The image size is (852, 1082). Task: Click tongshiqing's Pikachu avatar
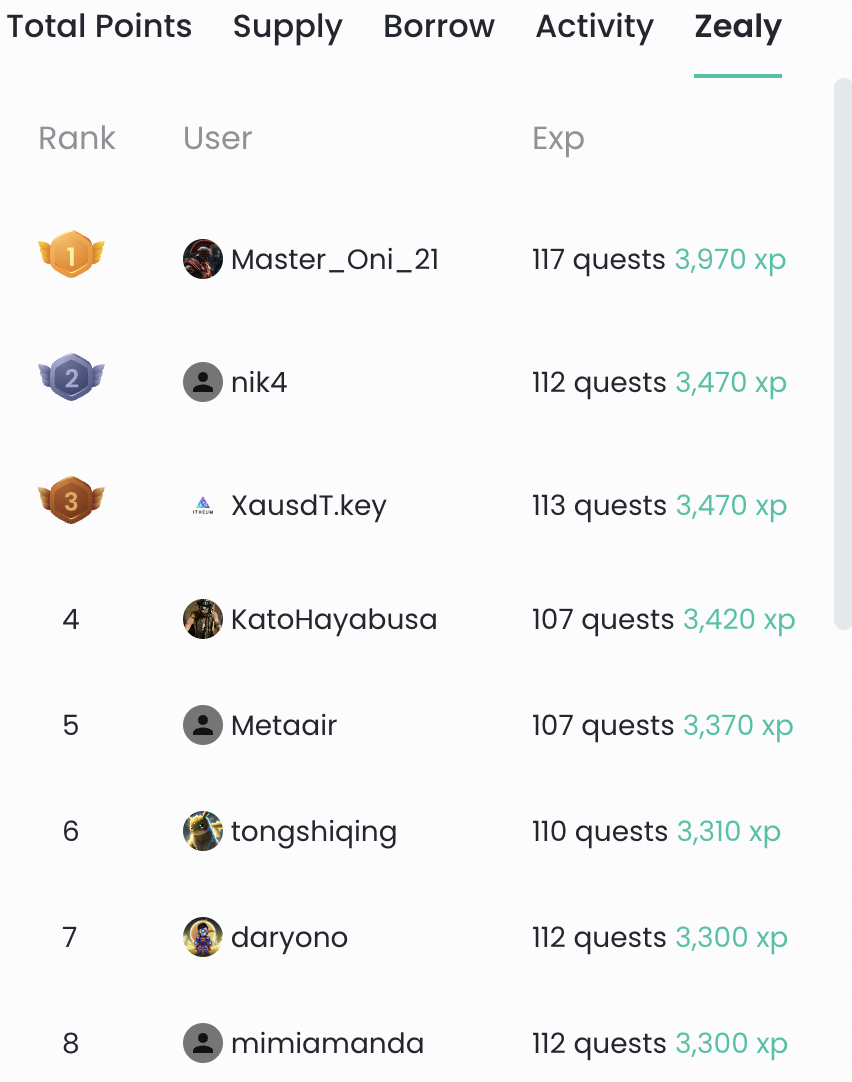pyautogui.click(x=203, y=831)
